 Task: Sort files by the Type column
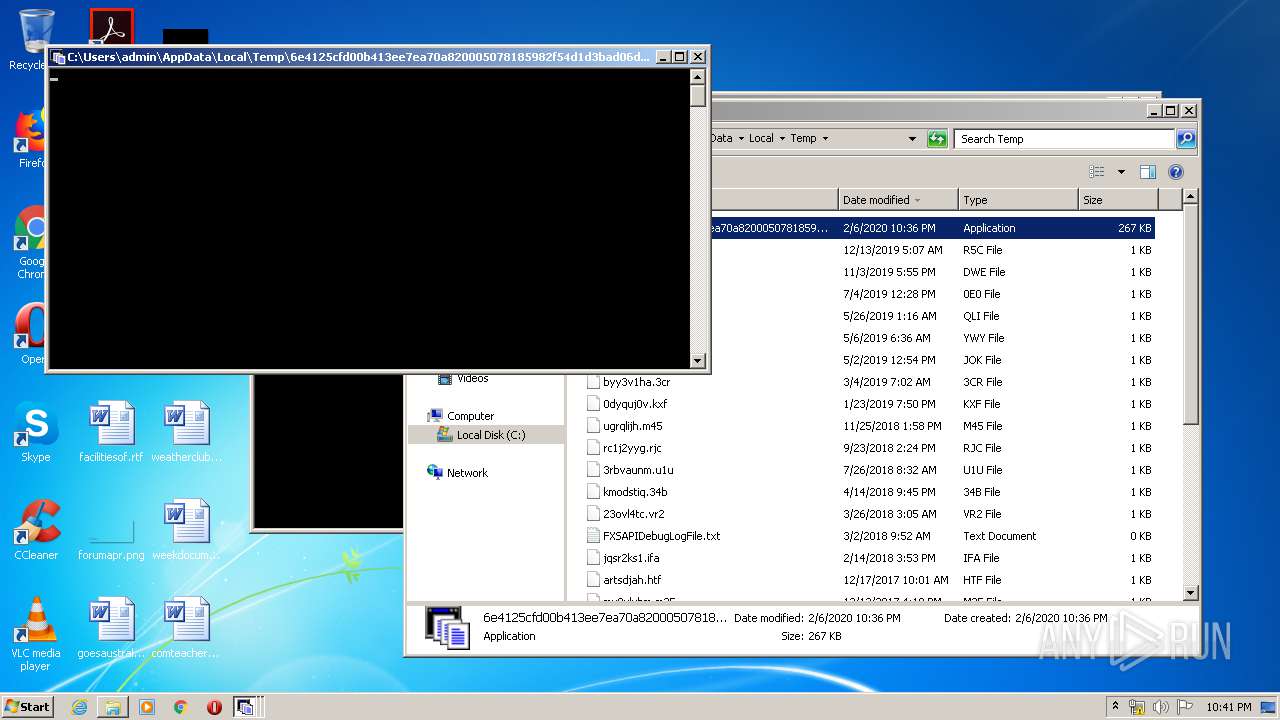tap(1018, 200)
